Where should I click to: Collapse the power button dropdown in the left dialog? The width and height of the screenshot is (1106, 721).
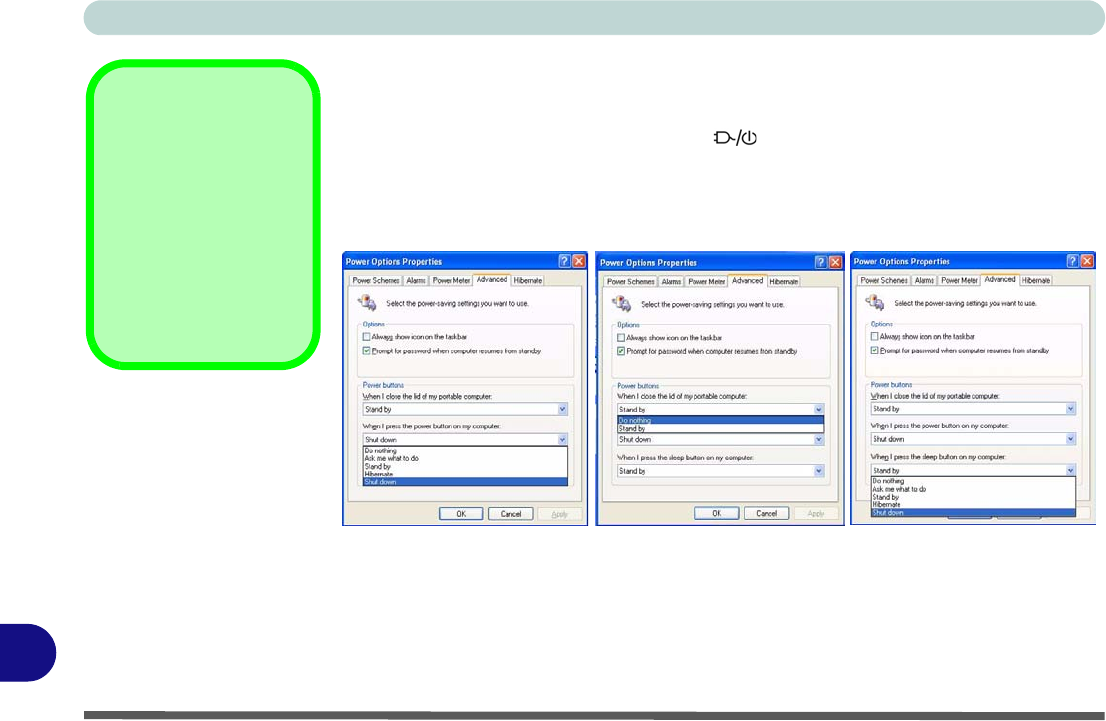[x=562, y=440]
